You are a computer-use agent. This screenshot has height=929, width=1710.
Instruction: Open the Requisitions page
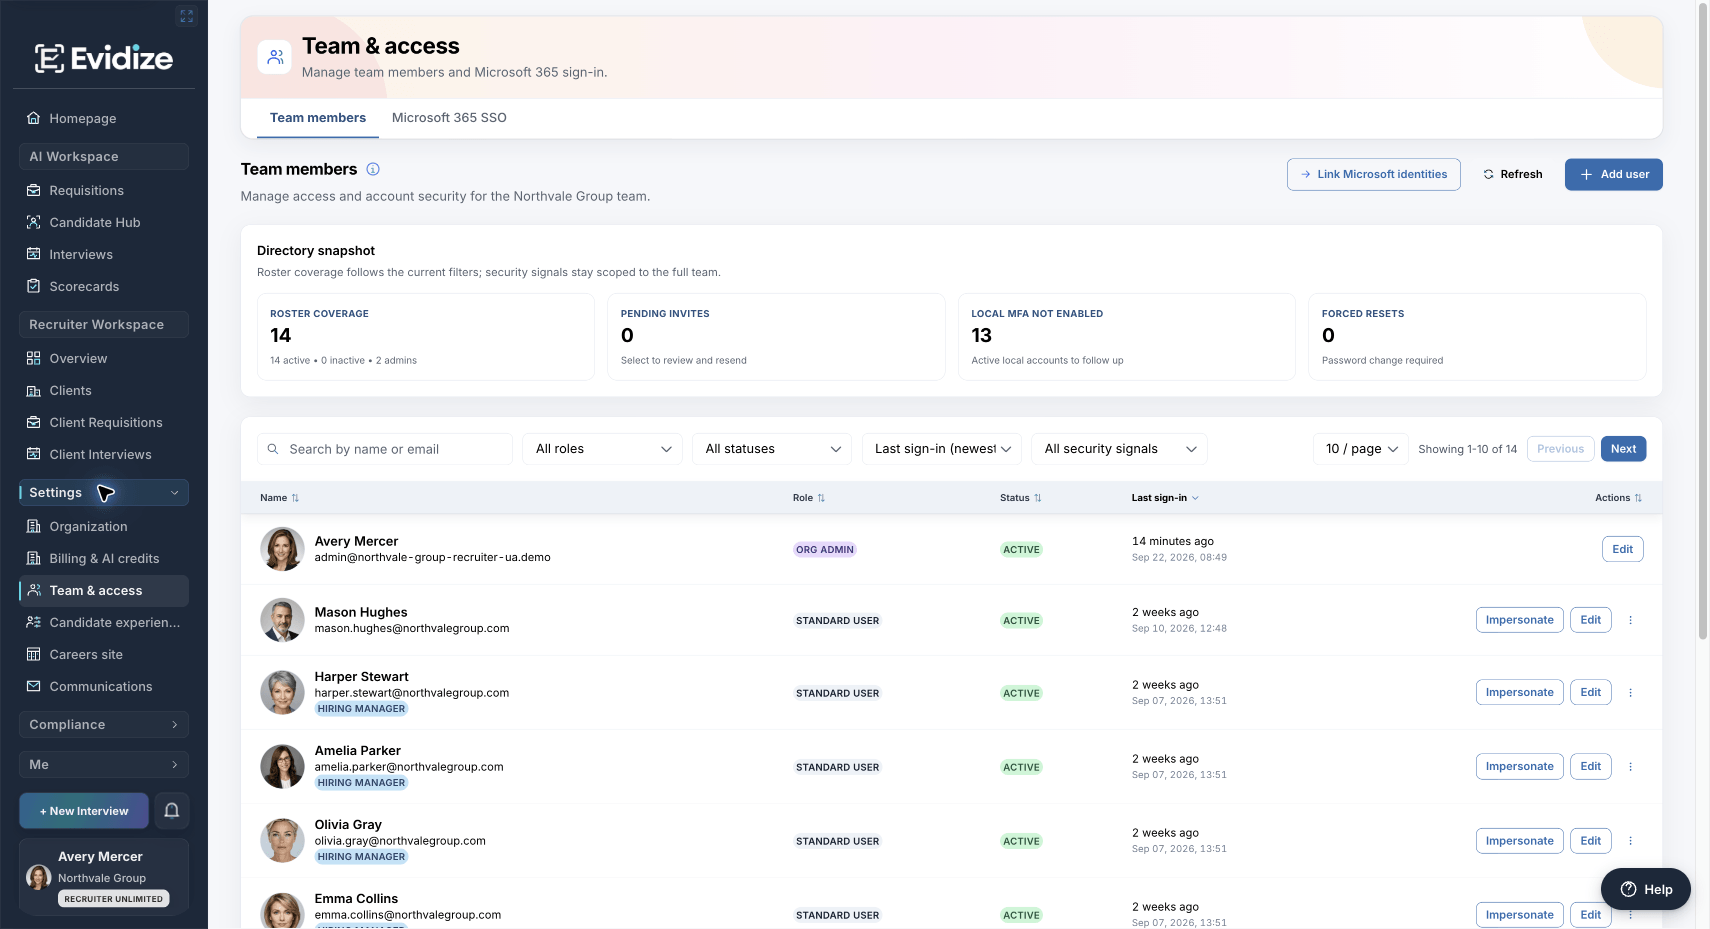pos(104,191)
